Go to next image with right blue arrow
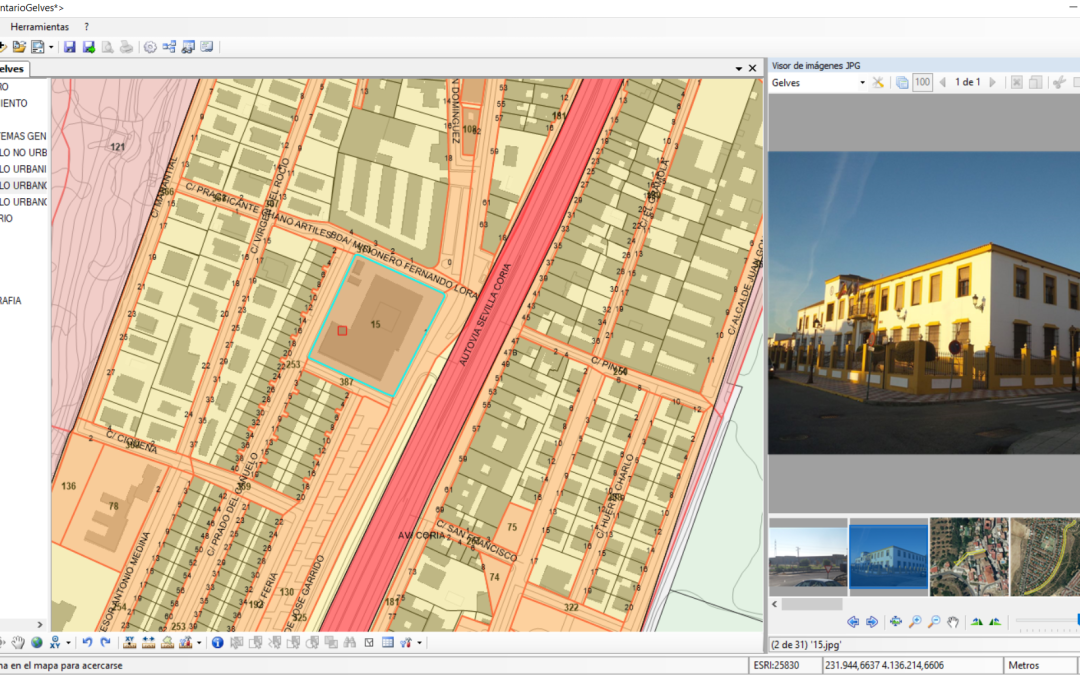Viewport: 1080px width, 675px height. click(872, 621)
